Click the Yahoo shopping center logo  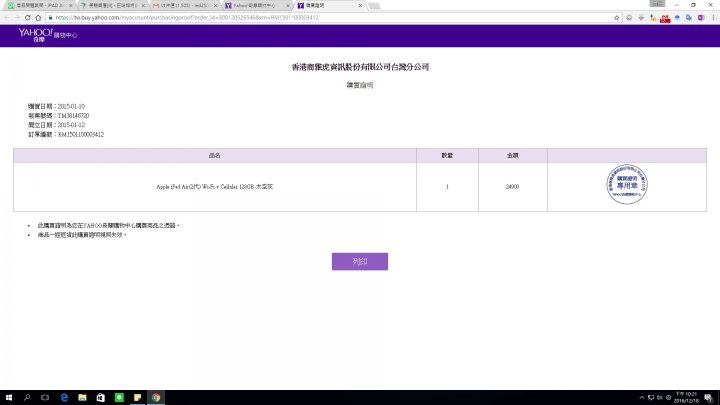48,35
